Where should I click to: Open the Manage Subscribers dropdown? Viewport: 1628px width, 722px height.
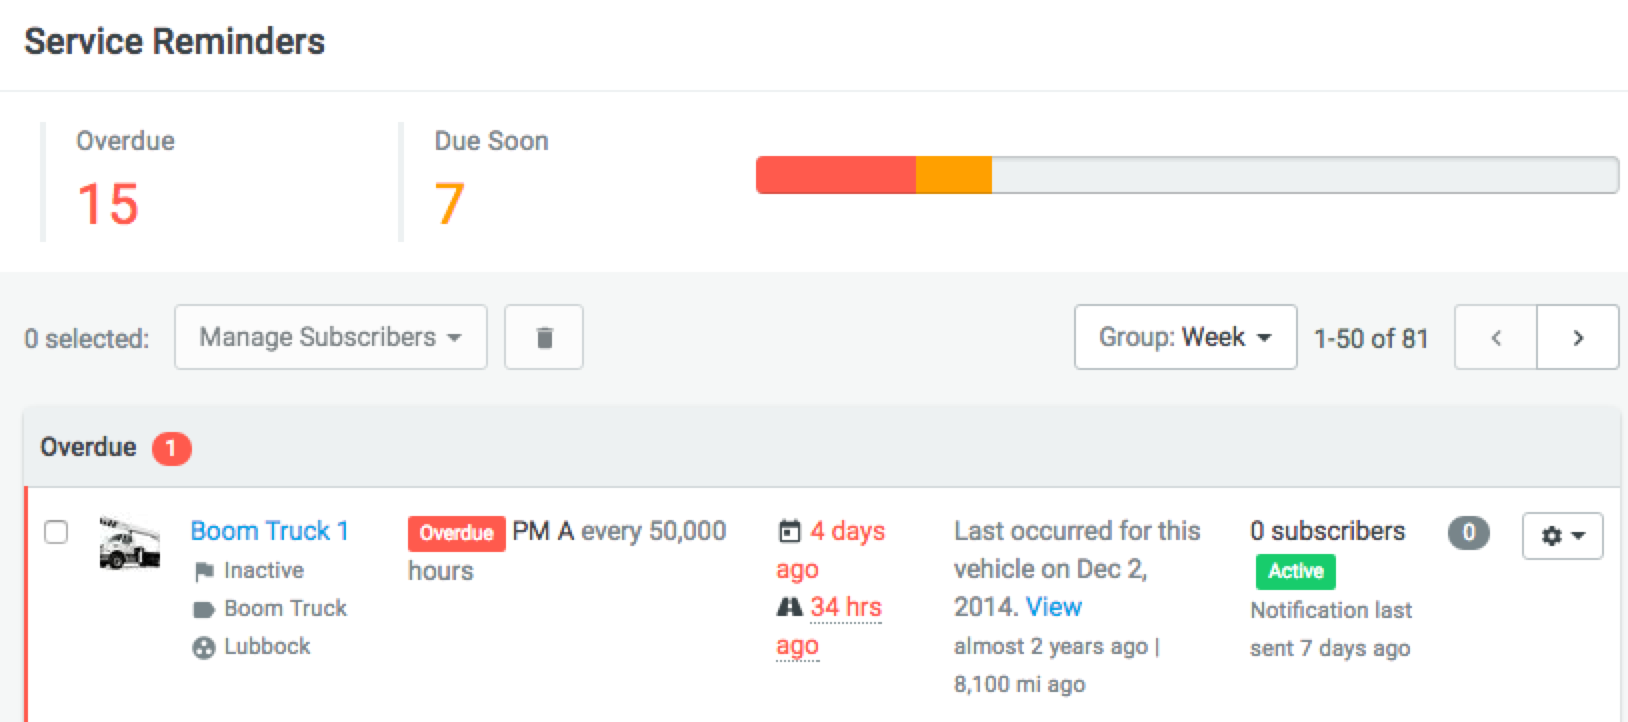click(330, 338)
